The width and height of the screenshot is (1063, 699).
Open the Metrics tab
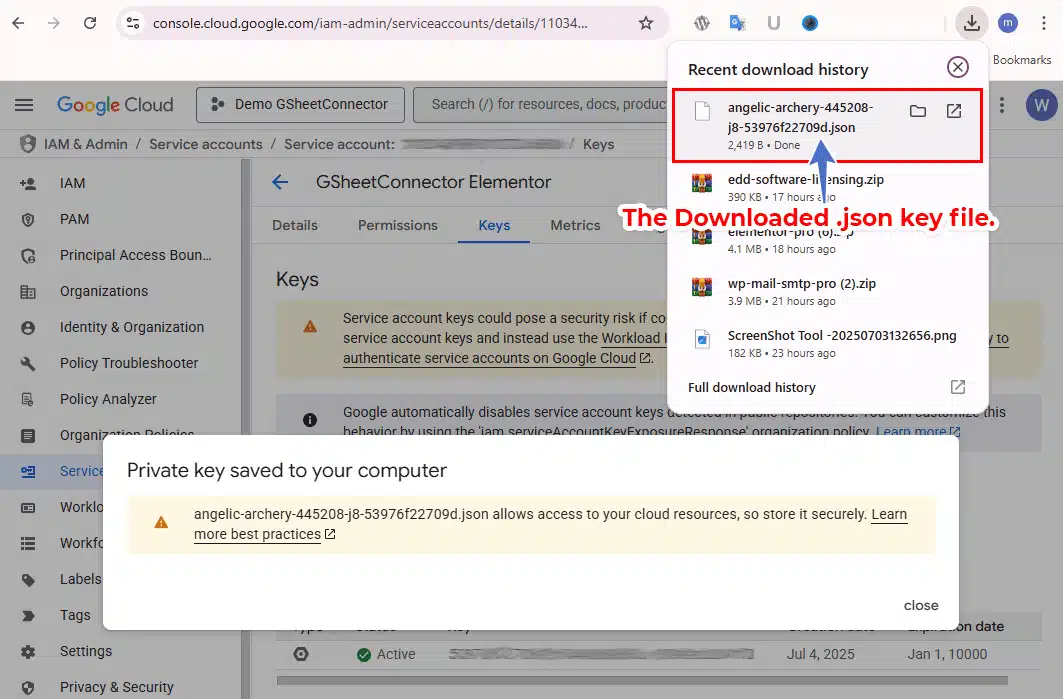click(575, 225)
